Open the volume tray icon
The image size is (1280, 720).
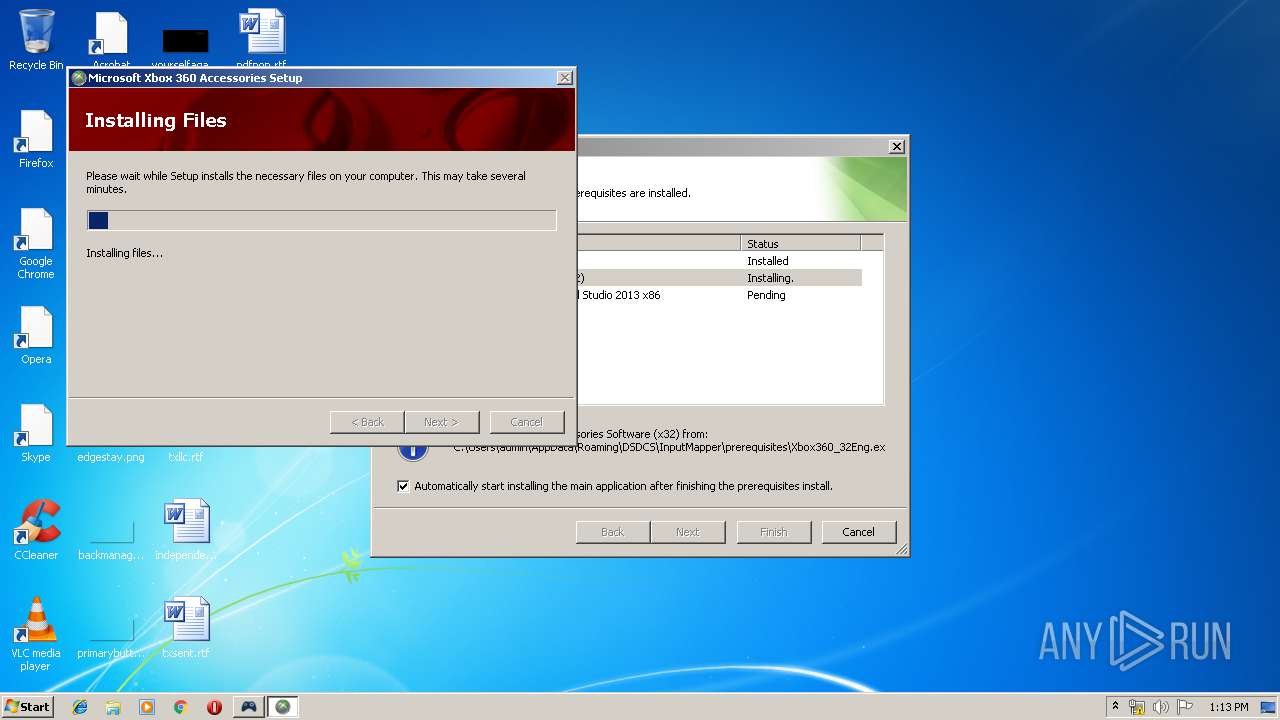(1161, 707)
